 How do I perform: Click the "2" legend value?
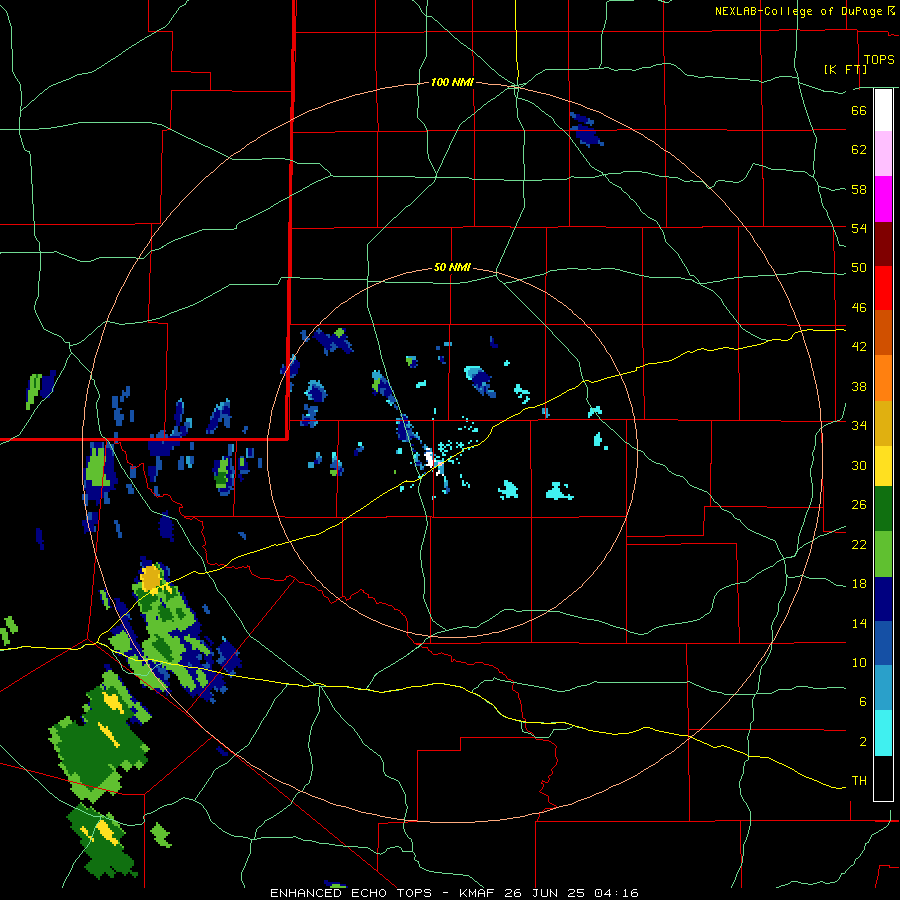coord(862,742)
